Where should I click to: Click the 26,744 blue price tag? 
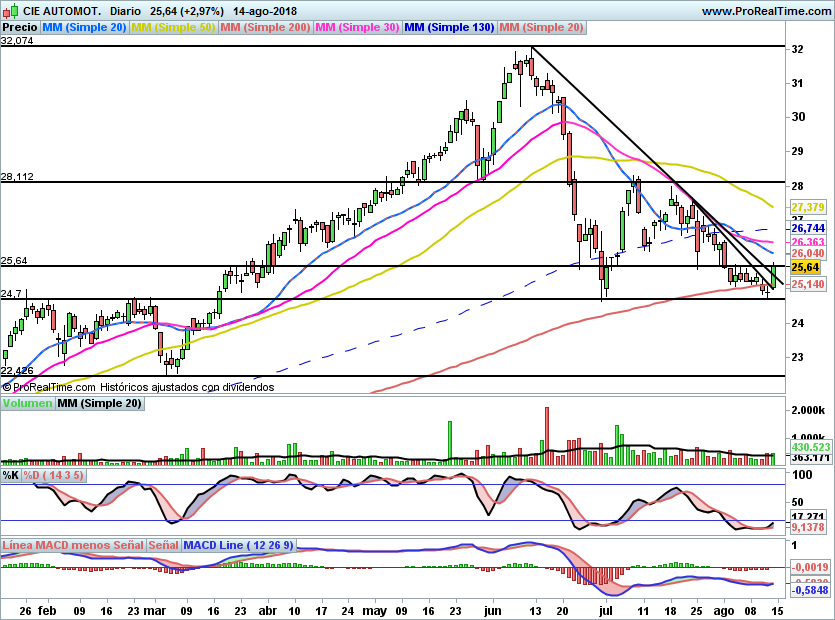point(808,229)
